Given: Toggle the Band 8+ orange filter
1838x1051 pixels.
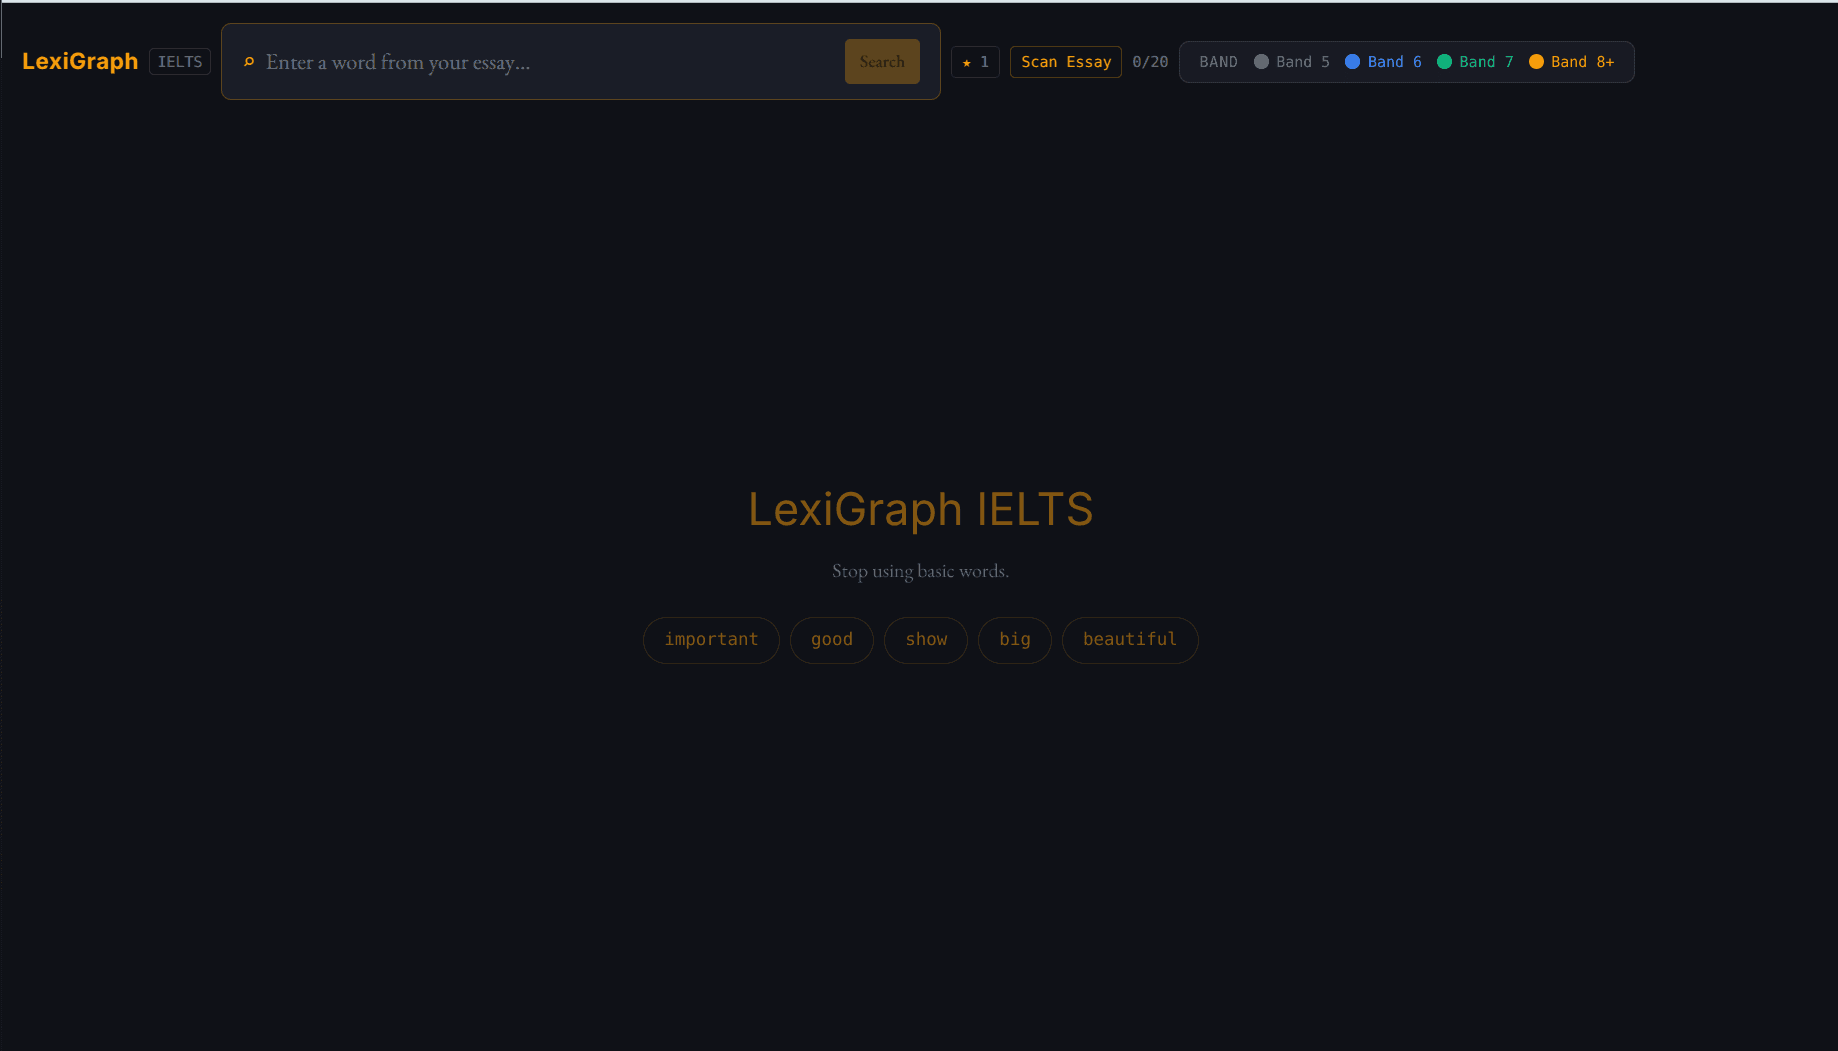Looking at the screenshot, I should pyautogui.click(x=1572, y=62).
